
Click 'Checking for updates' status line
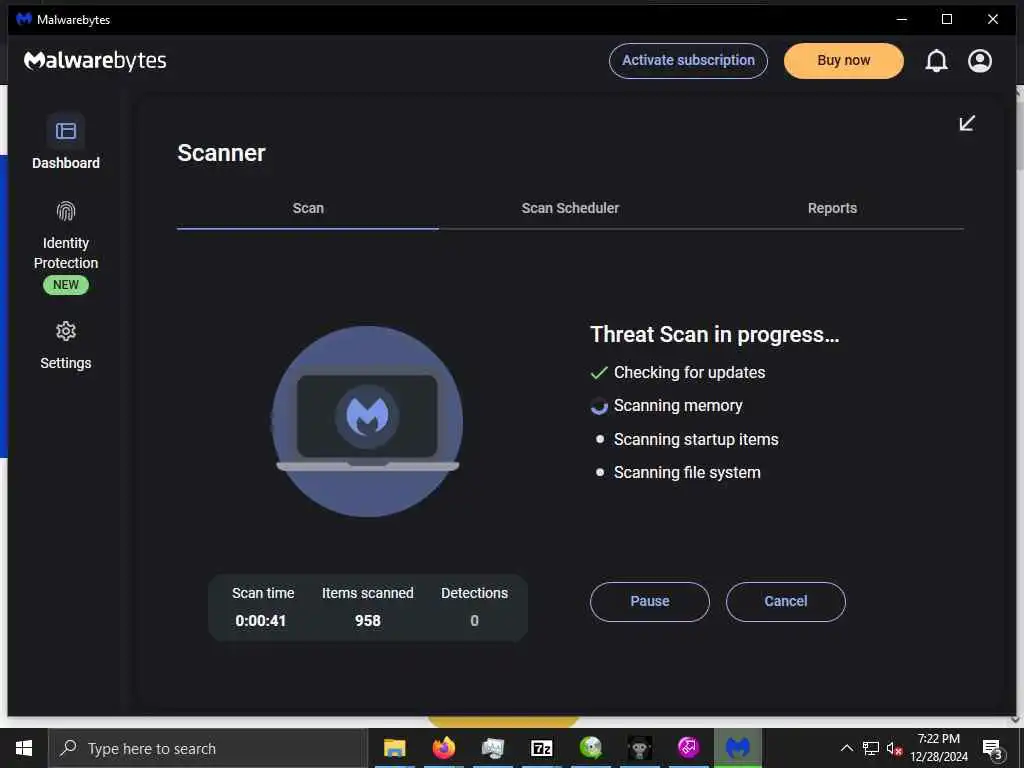coord(689,372)
